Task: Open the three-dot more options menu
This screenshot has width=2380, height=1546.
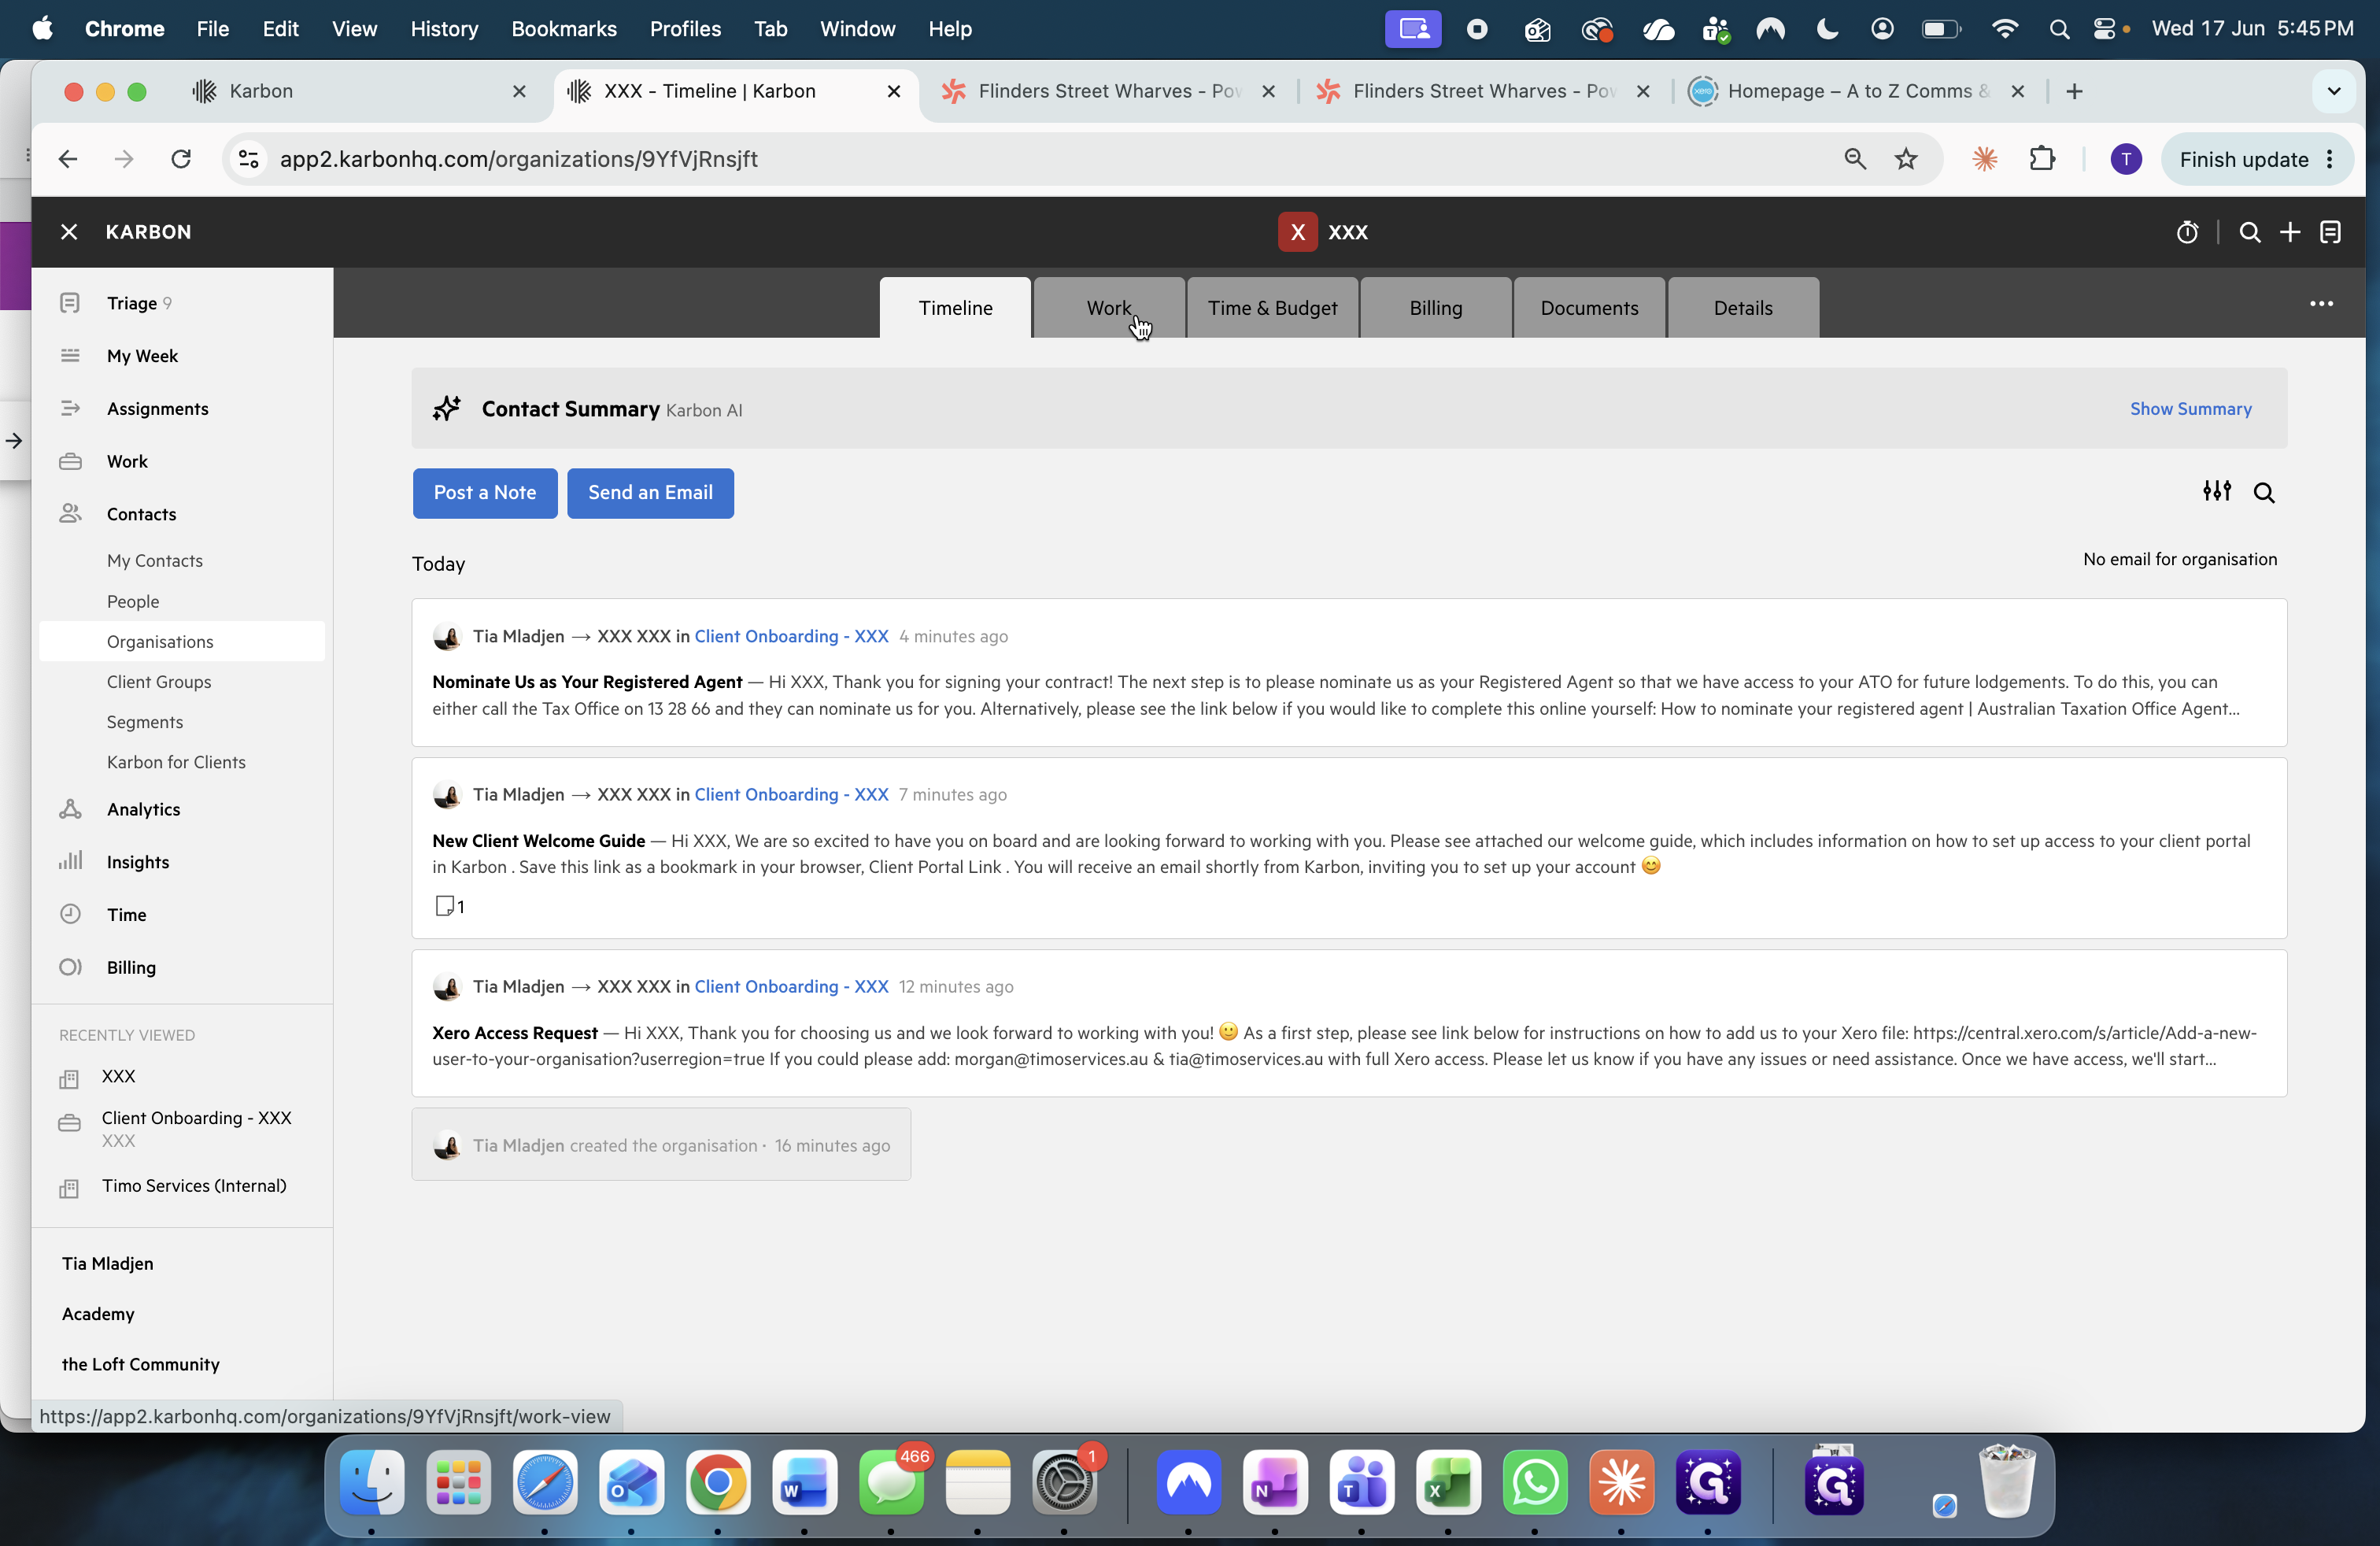Action: [2321, 304]
